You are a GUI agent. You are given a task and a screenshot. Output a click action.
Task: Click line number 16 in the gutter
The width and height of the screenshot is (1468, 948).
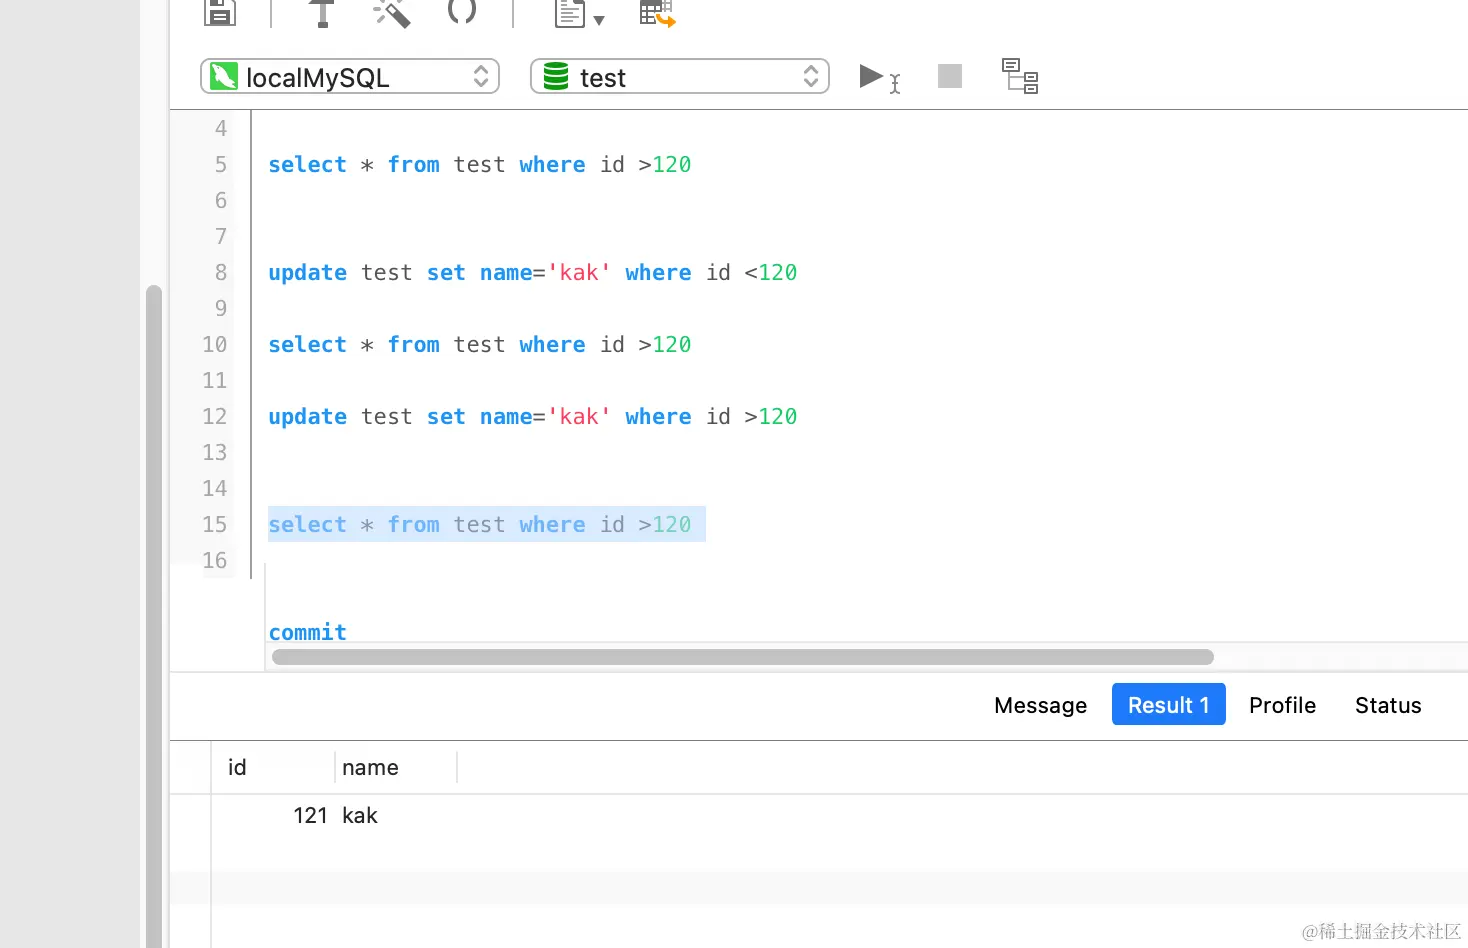pos(215,560)
